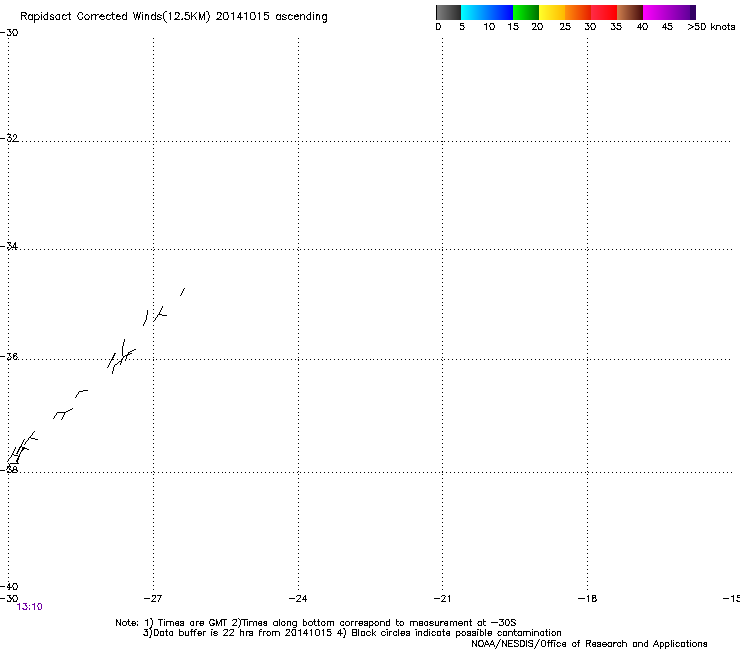
Task: Click the -32 latitude axis label
Action: [x=9, y=138]
